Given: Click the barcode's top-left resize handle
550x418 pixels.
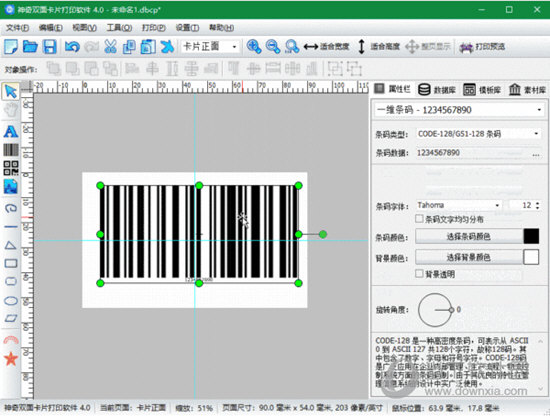Looking at the screenshot, I should 100,186.
